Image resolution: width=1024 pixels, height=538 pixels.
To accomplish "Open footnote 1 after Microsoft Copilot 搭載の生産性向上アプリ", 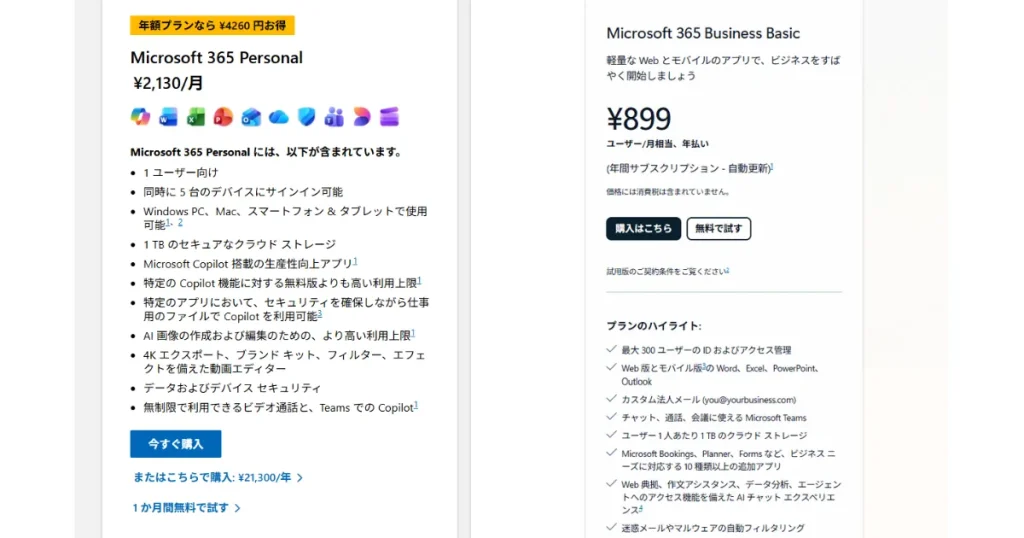I will (355, 261).
